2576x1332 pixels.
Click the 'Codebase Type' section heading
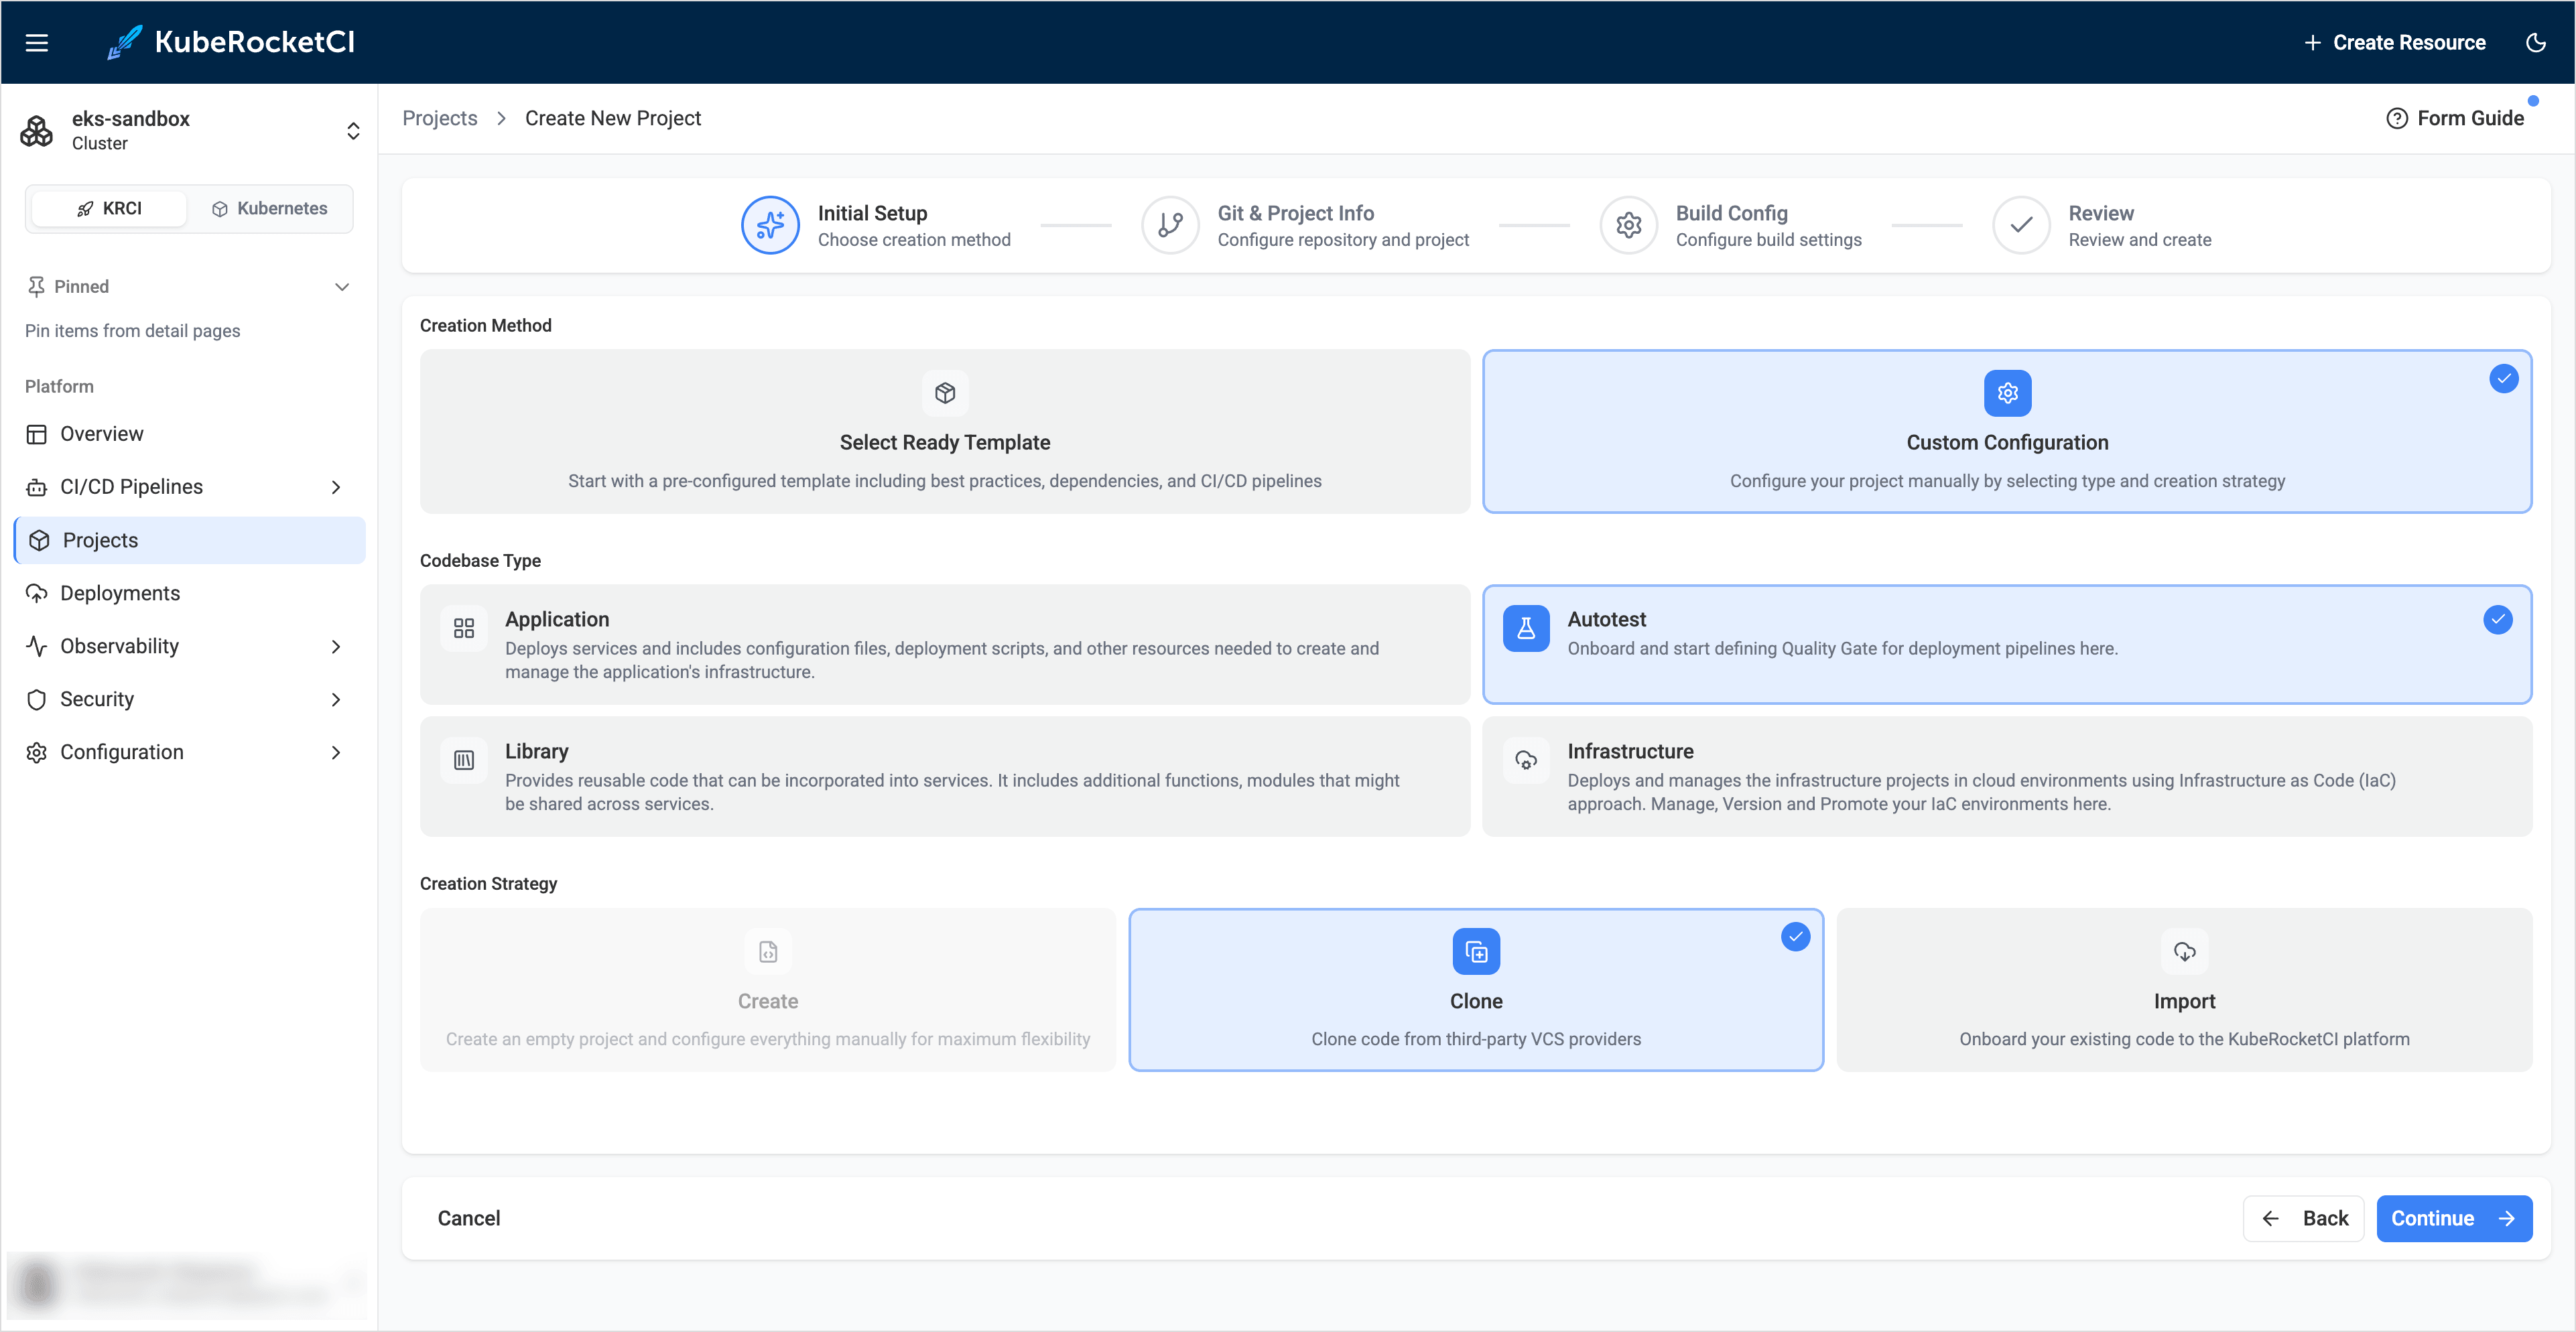coord(480,561)
